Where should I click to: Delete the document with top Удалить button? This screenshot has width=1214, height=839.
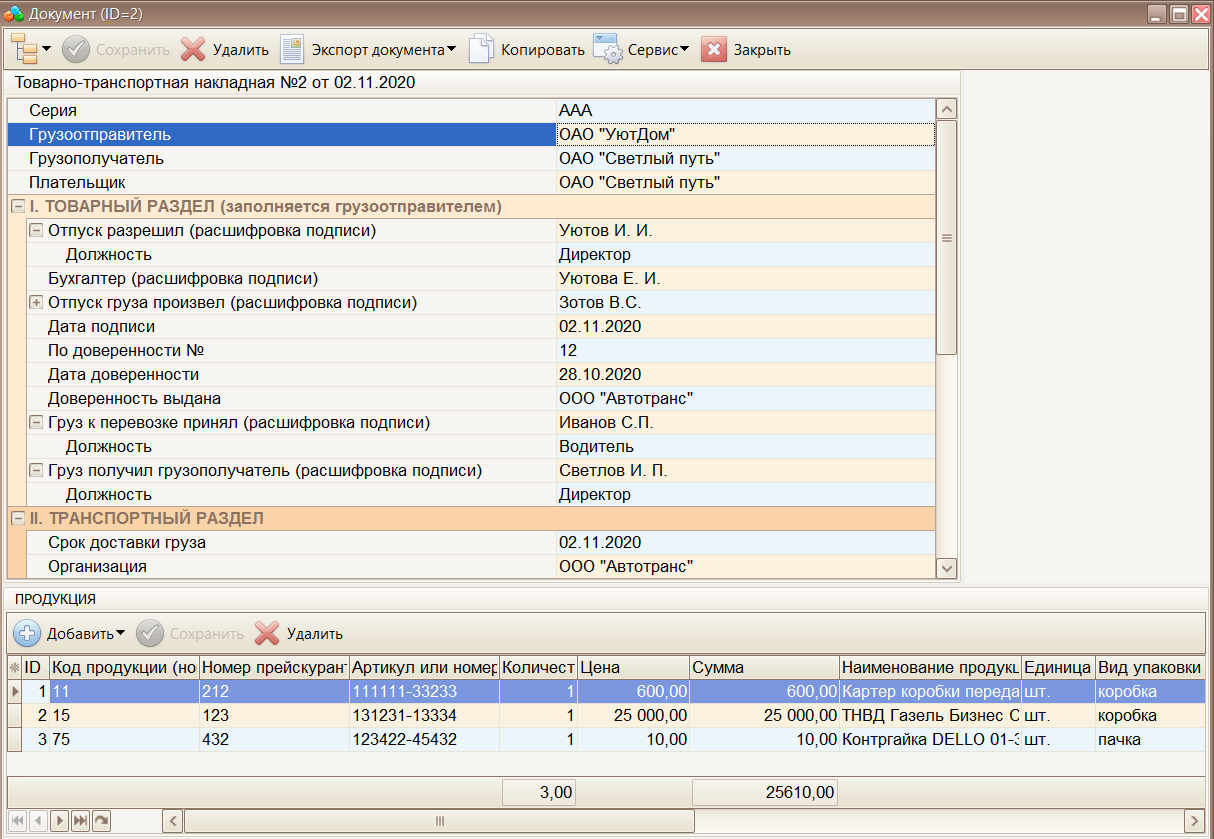[x=224, y=49]
